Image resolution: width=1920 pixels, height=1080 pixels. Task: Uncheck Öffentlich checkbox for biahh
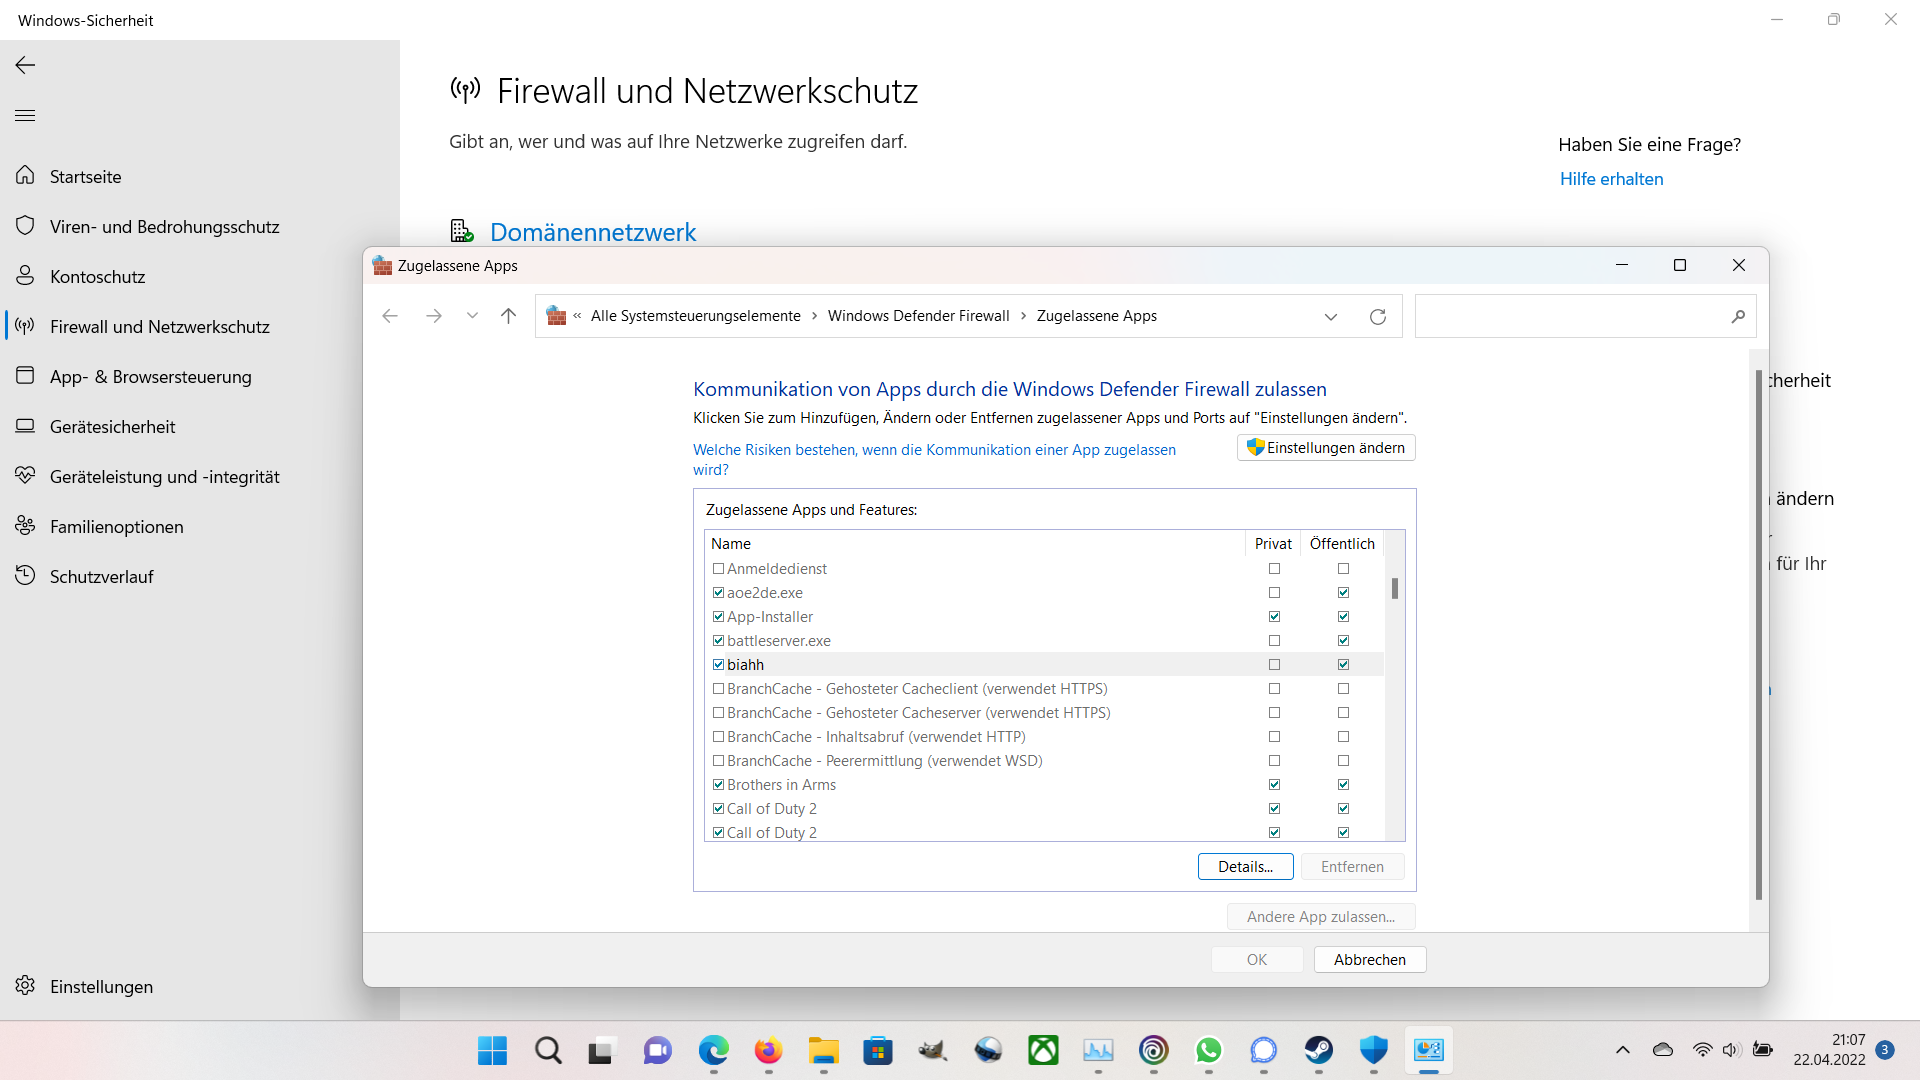tap(1343, 664)
